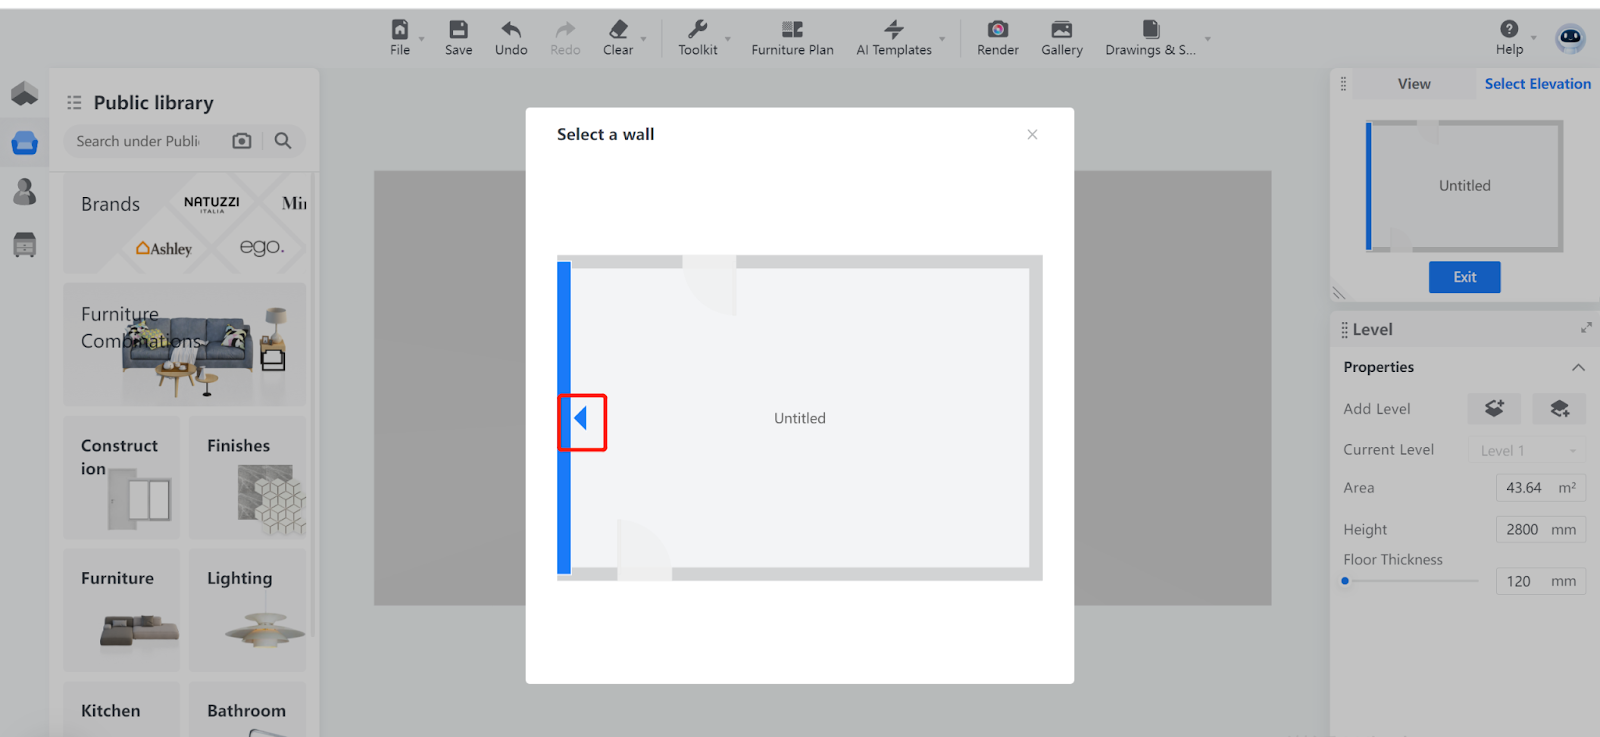1600x737 pixels.
Task: Select the right wall in the dialog
Action: (1036, 418)
